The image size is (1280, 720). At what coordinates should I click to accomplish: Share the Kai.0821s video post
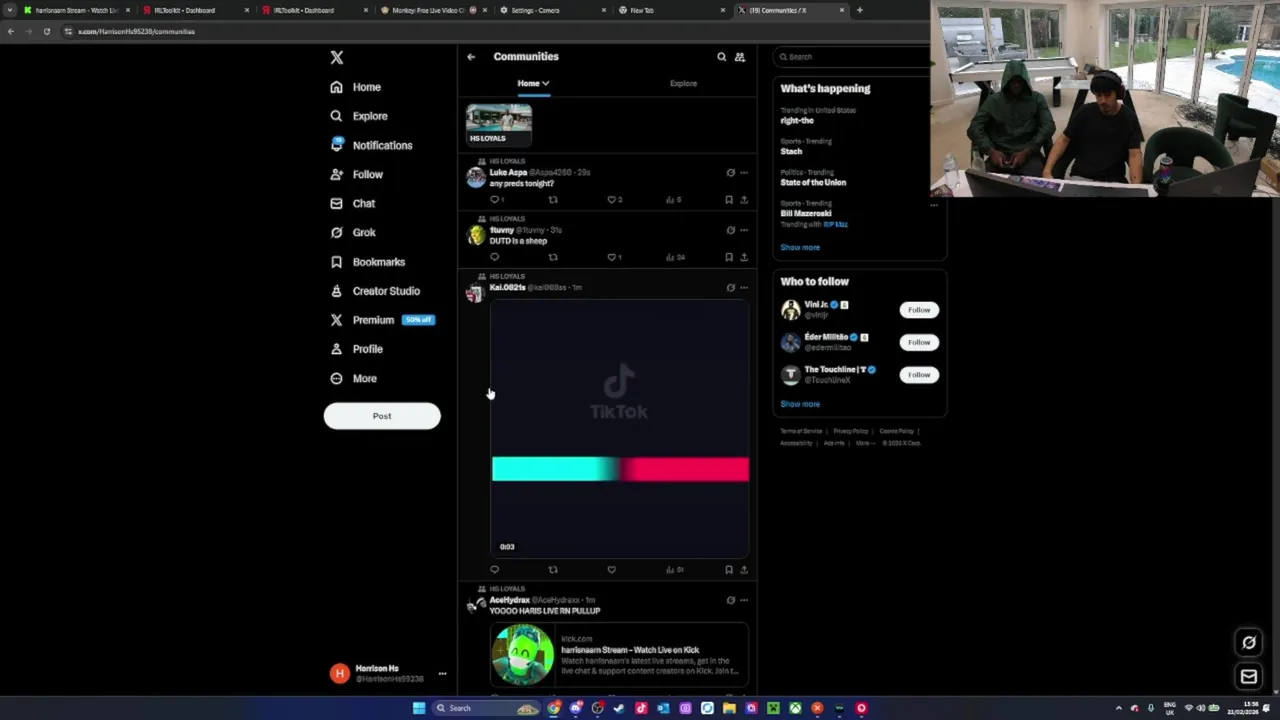click(x=744, y=570)
